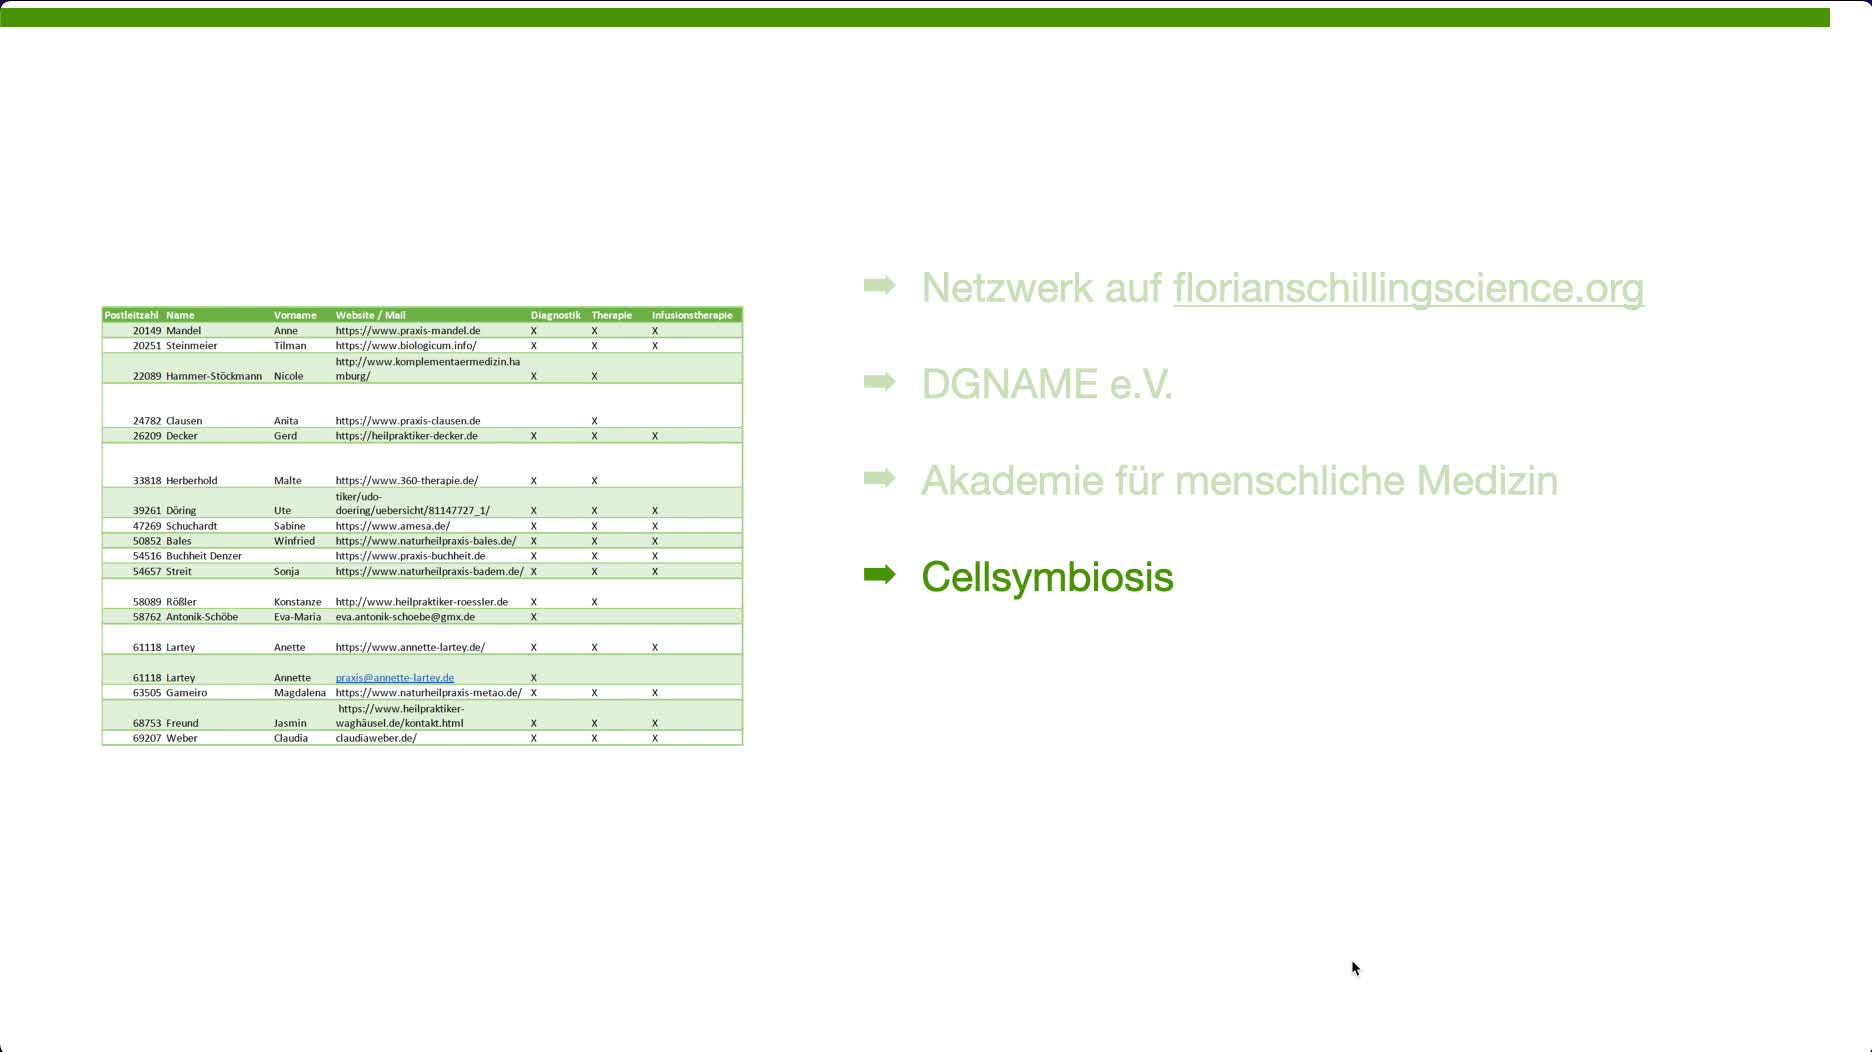Click the arrow bullet beside 'Netzwerk auf'
The image size is (1872, 1052).
879,285
